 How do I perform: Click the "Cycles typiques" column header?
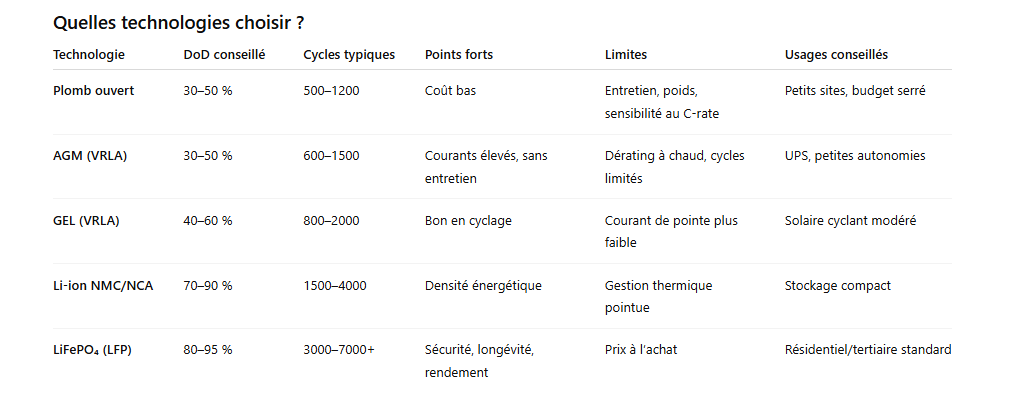coord(349,55)
